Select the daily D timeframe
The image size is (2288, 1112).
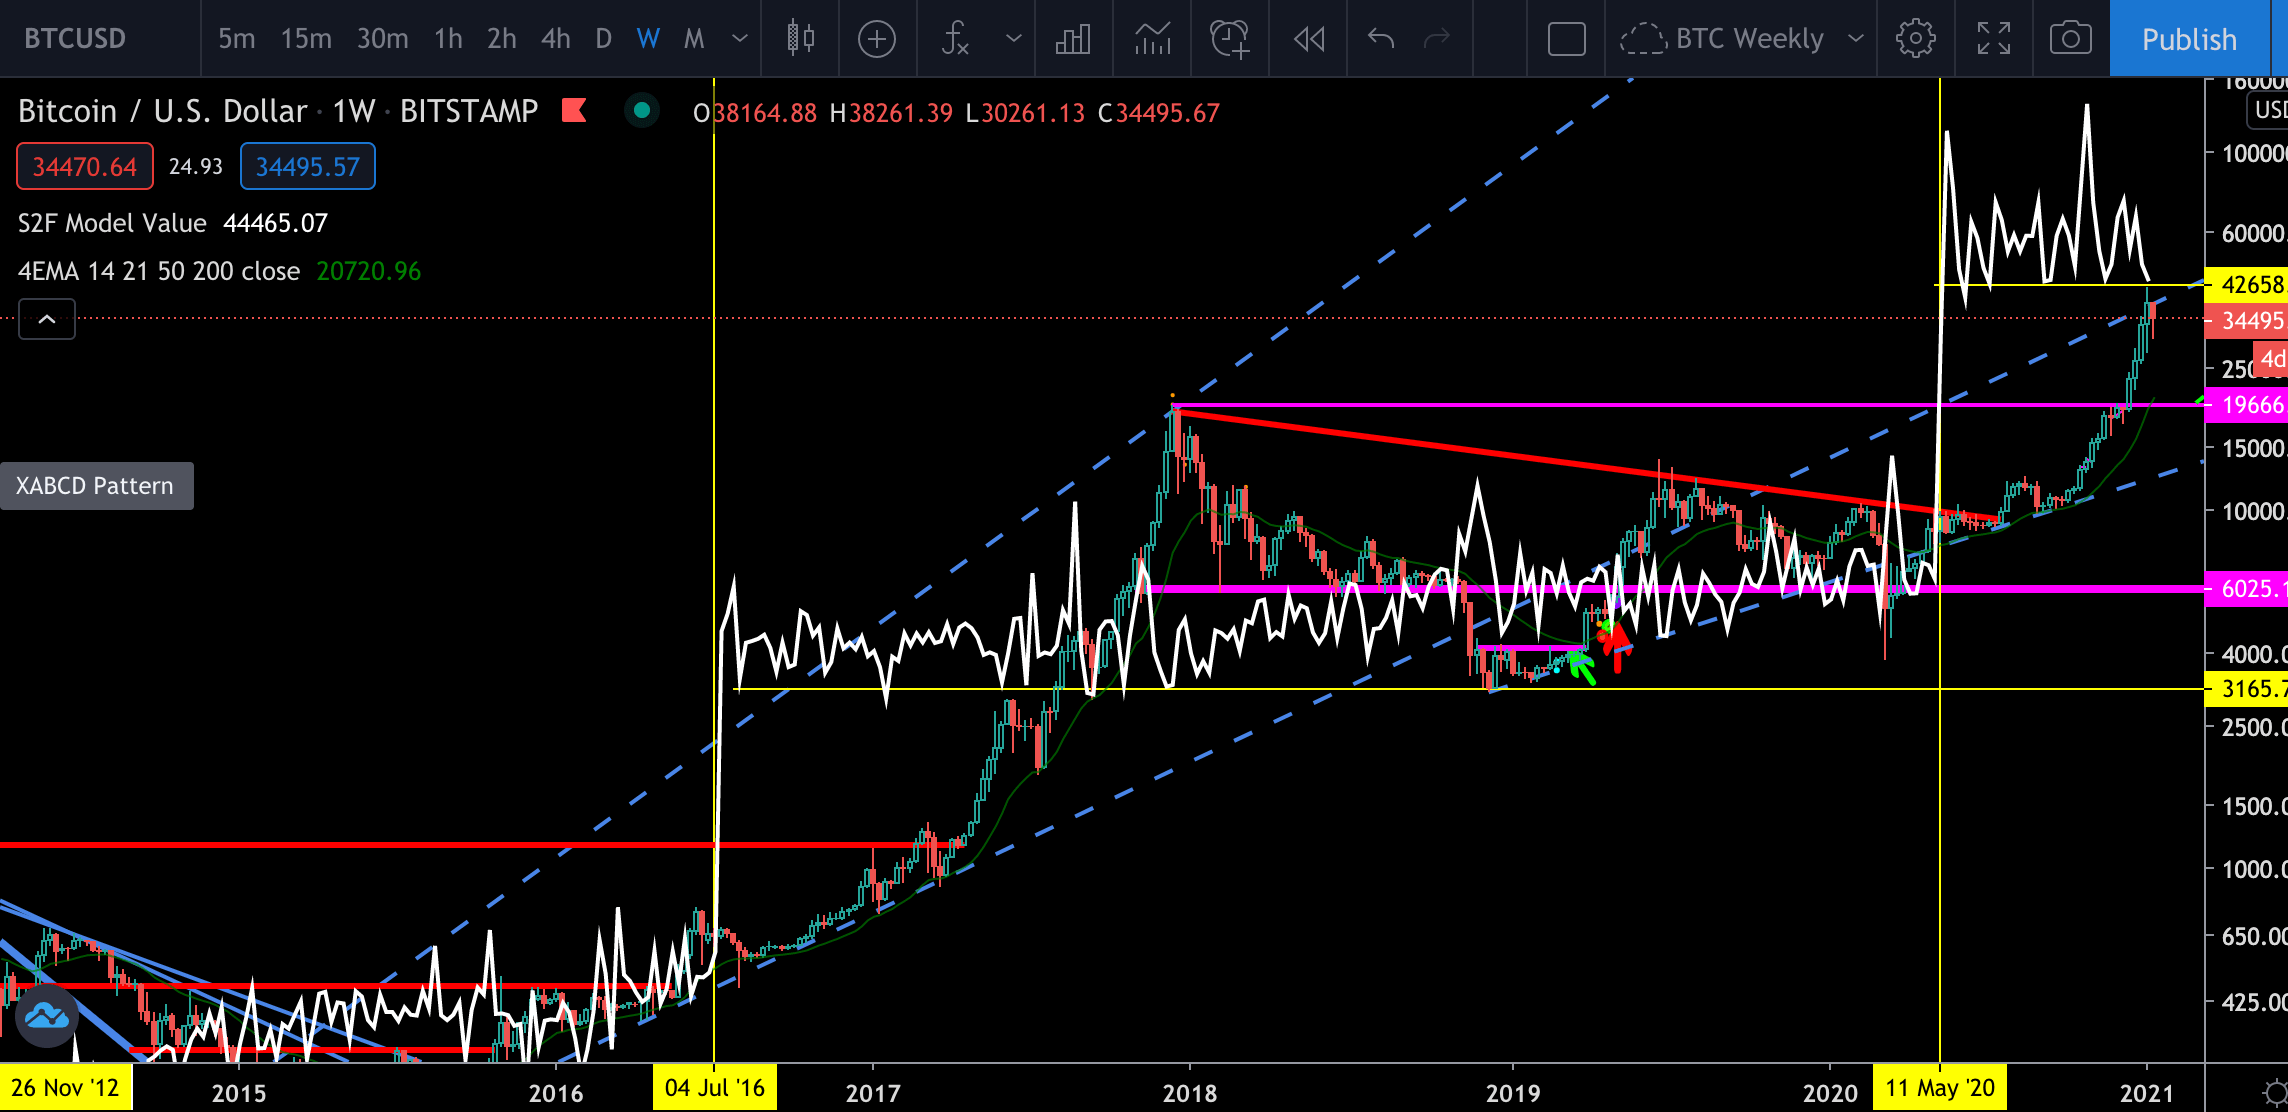[603, 39]
